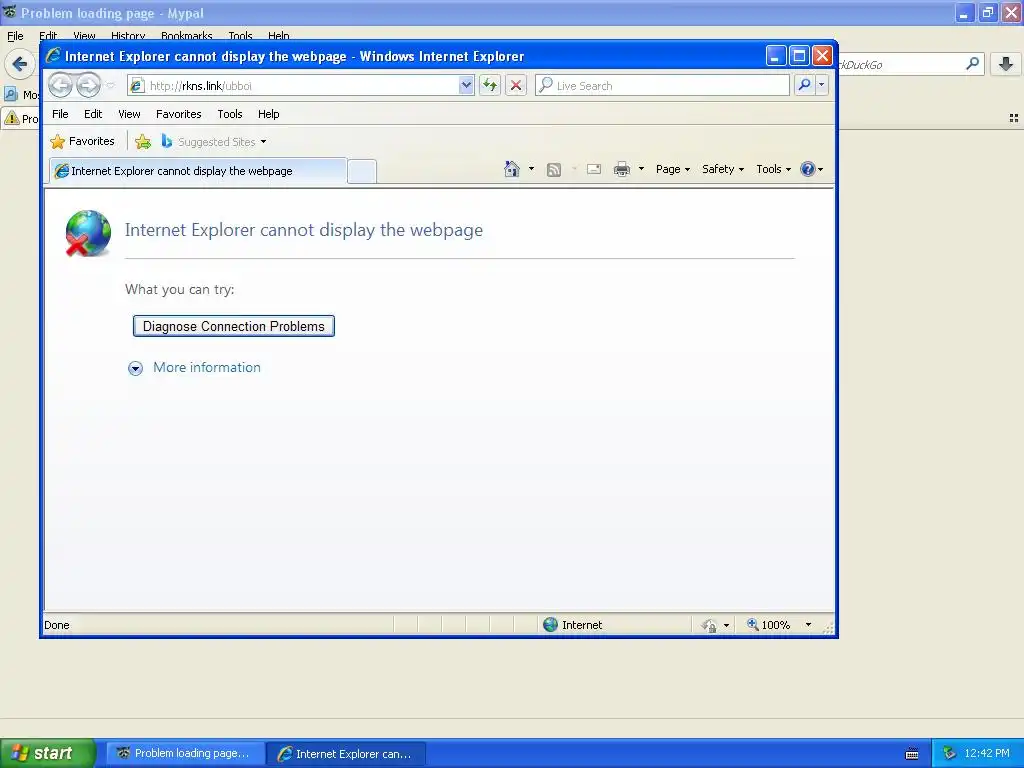The image size is (1024, 768).
Task: Switch to 'Problem loading page' taskbar item
Action: (185, 754)
